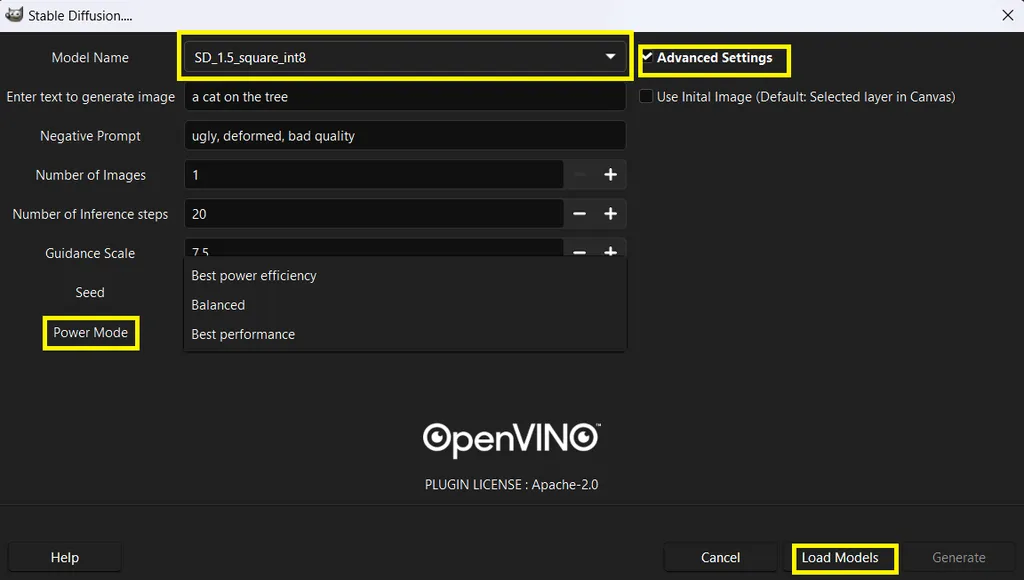Cancel the Stable Diffusion dialog
Image resolution: width=1024 pixels, height=580 pixels.
[720, 557]
